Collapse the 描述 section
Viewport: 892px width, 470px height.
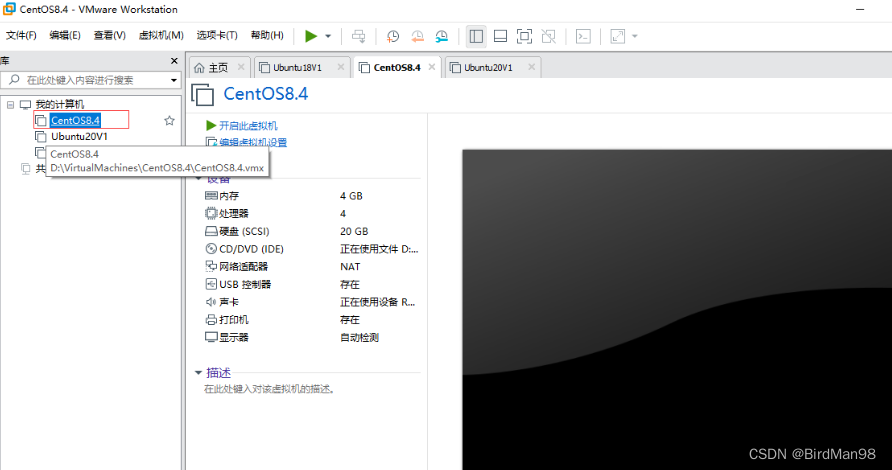pos(198,373)
